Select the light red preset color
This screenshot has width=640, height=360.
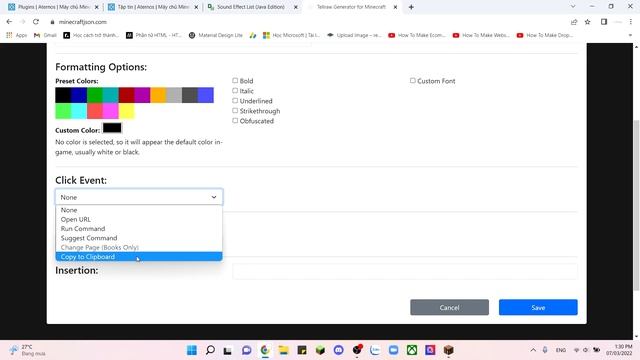pyautogui.click(x=95, y=111)
